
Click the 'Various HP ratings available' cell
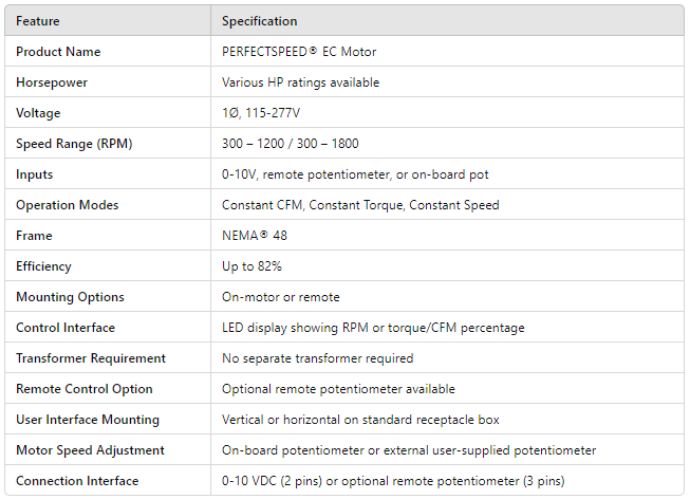[x=300, y=83]
